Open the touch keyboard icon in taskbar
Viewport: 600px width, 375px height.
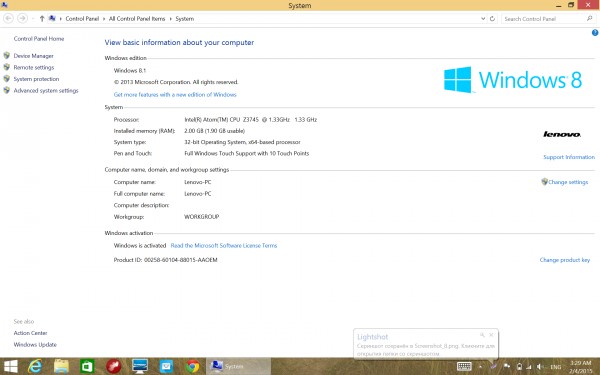(464, 367)
